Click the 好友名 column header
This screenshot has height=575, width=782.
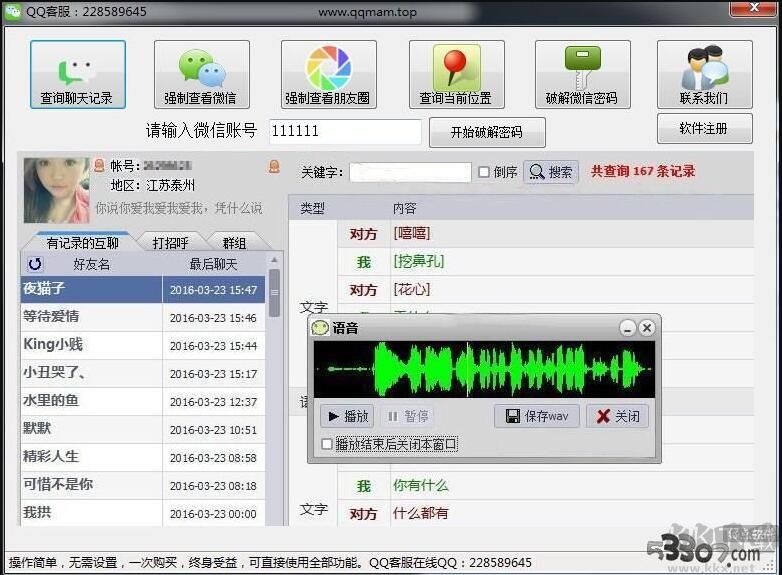pos(91,264)
